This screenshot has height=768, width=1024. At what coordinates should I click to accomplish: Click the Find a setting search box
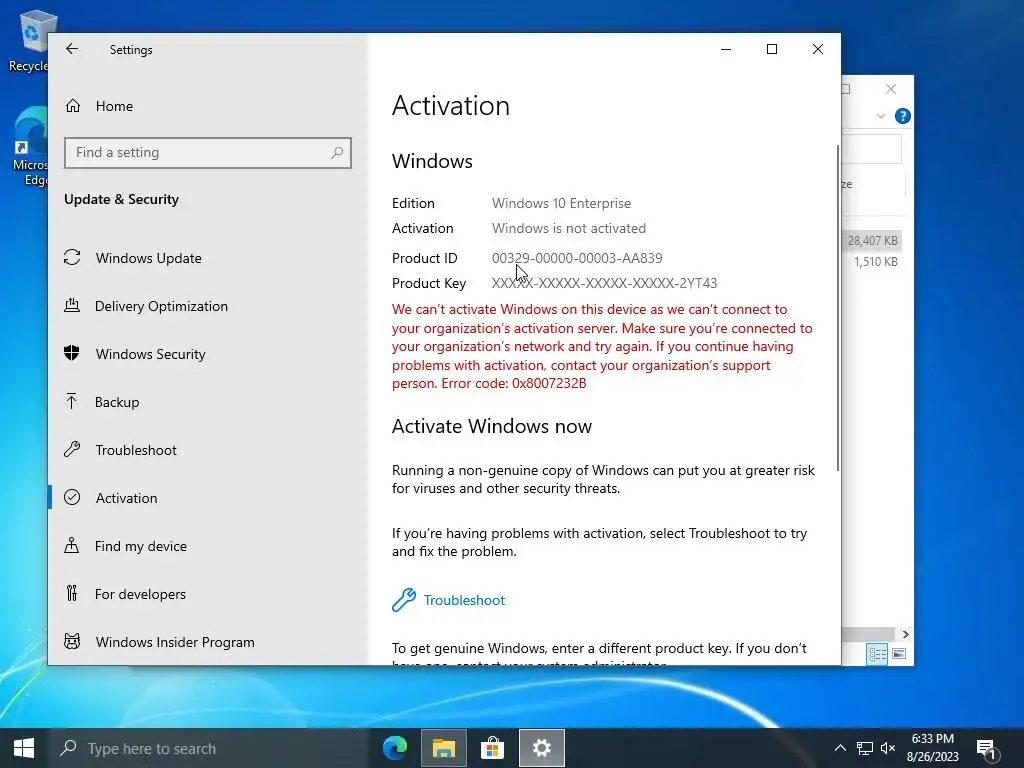coord(208,152)
